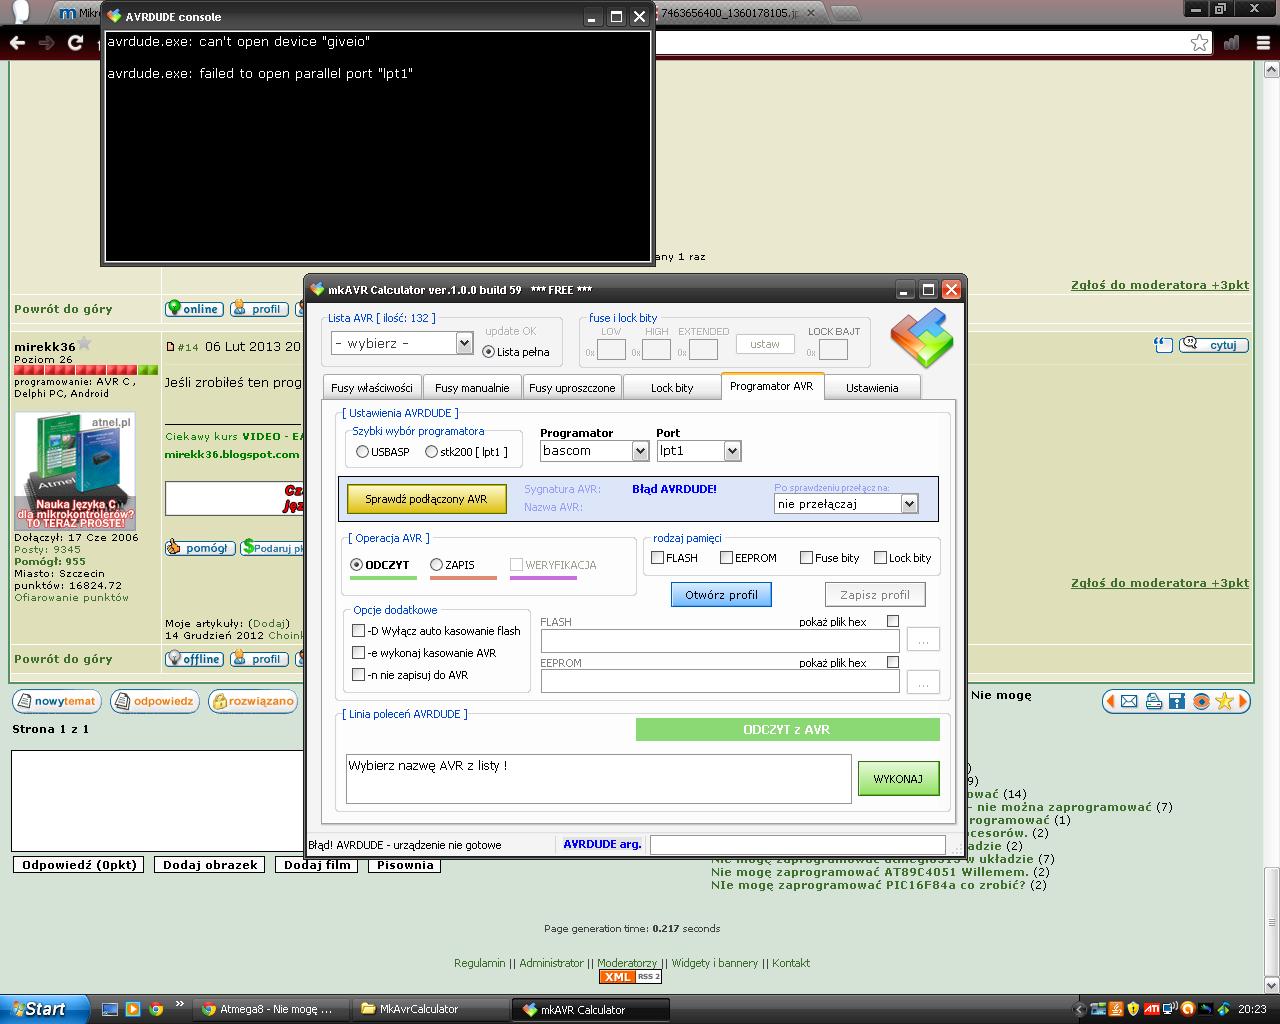Select ODCZYT operation
Screen dimensions: 1280x1024
pyautogui.click(x=357, y=565)
